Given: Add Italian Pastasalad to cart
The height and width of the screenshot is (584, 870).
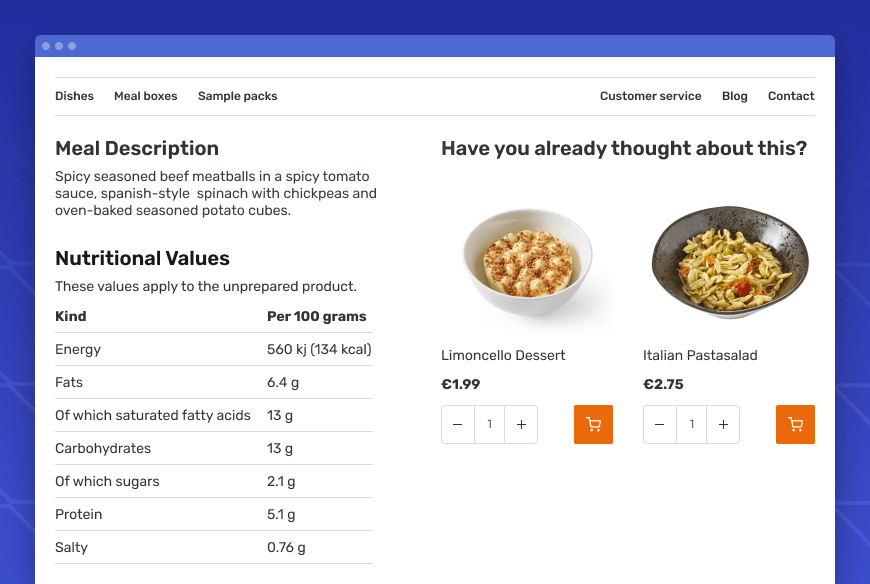Looking at the screenshot, I should tap(795, 424).
